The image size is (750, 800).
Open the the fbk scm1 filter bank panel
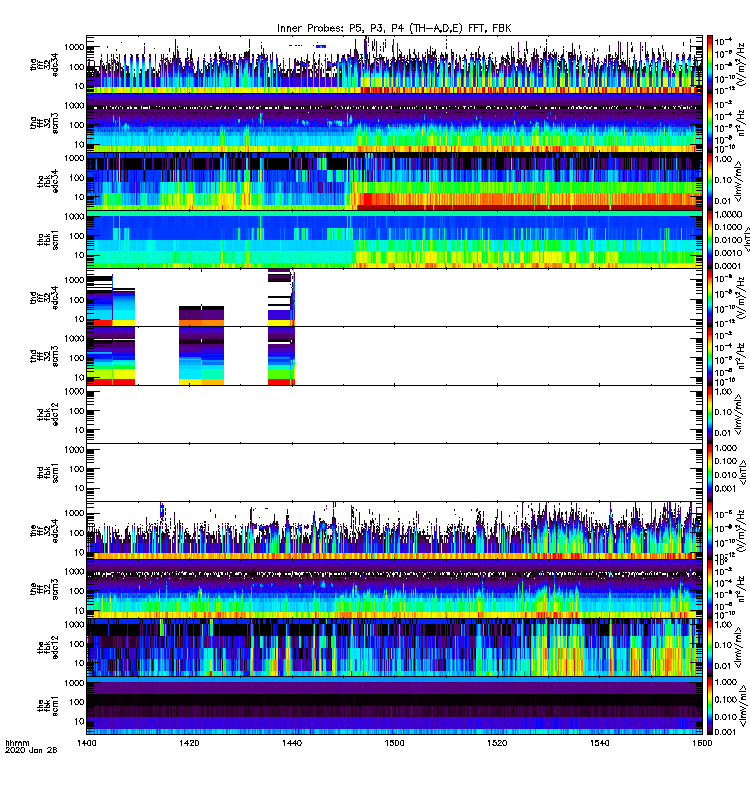pyautogui.click(x=394, y=705)
